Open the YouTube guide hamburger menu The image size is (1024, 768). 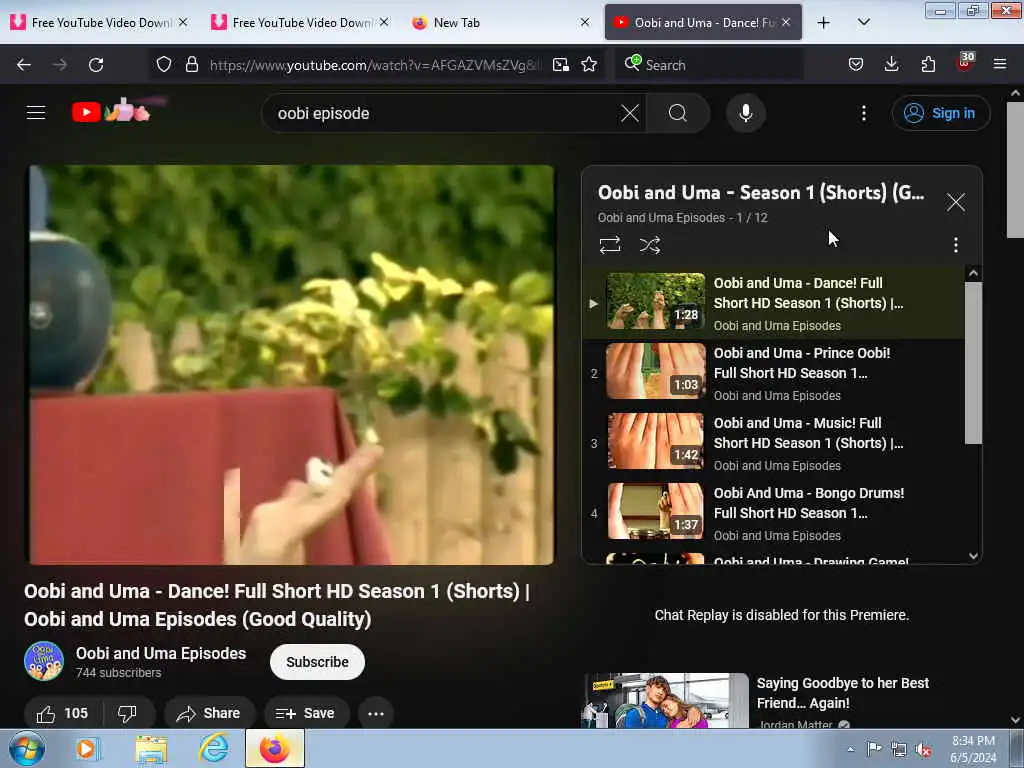pyautogui.click(x=36, y=113)
